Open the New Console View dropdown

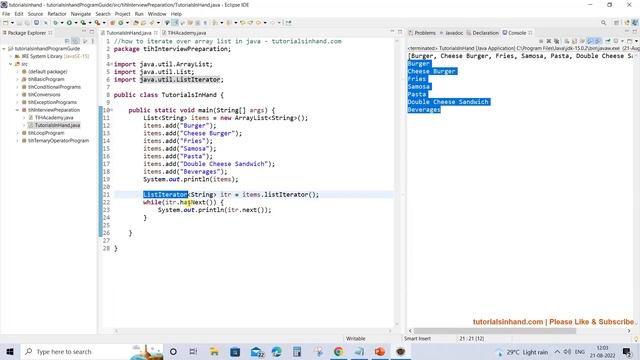(x=637, y=41)
